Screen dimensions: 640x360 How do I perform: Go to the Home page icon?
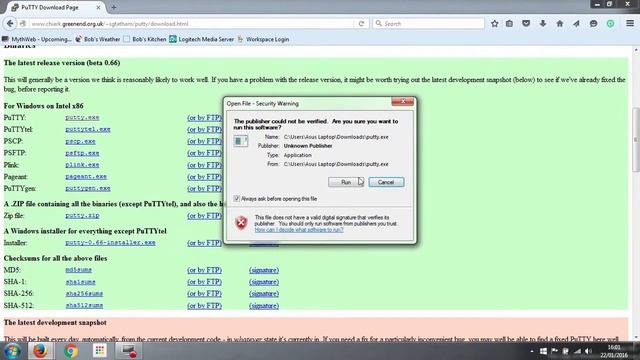(x=560, y=24)
